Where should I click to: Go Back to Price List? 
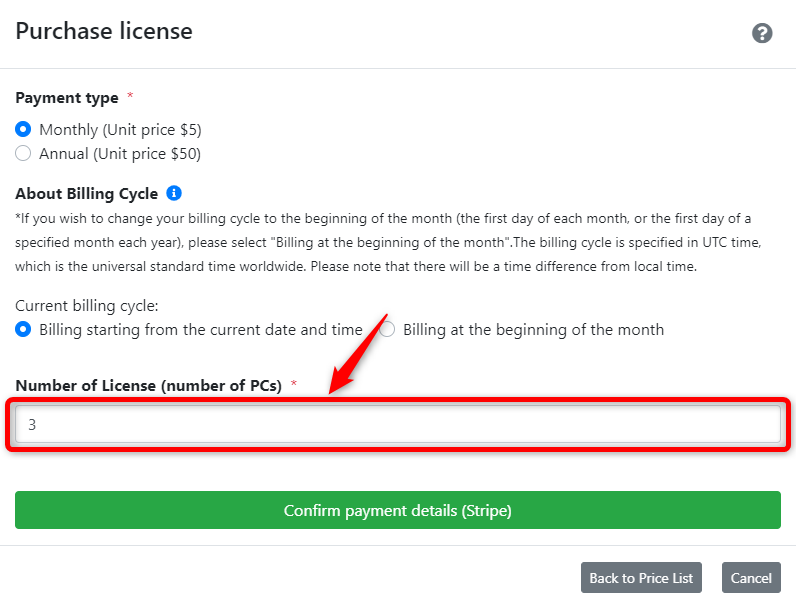(x=641, y=578)
